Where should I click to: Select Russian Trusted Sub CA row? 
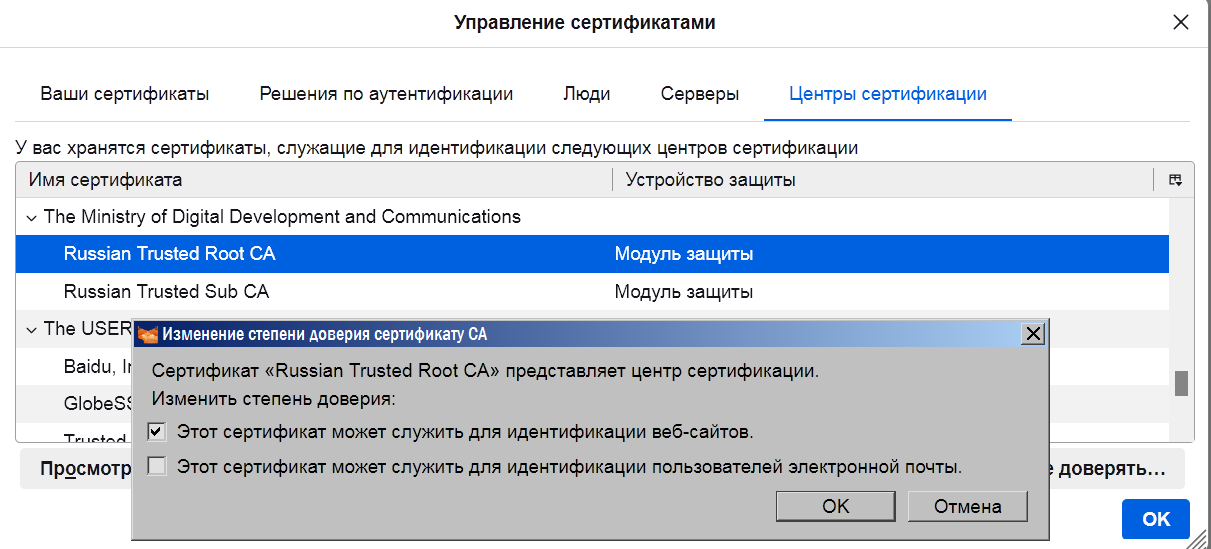pos(592,292)
